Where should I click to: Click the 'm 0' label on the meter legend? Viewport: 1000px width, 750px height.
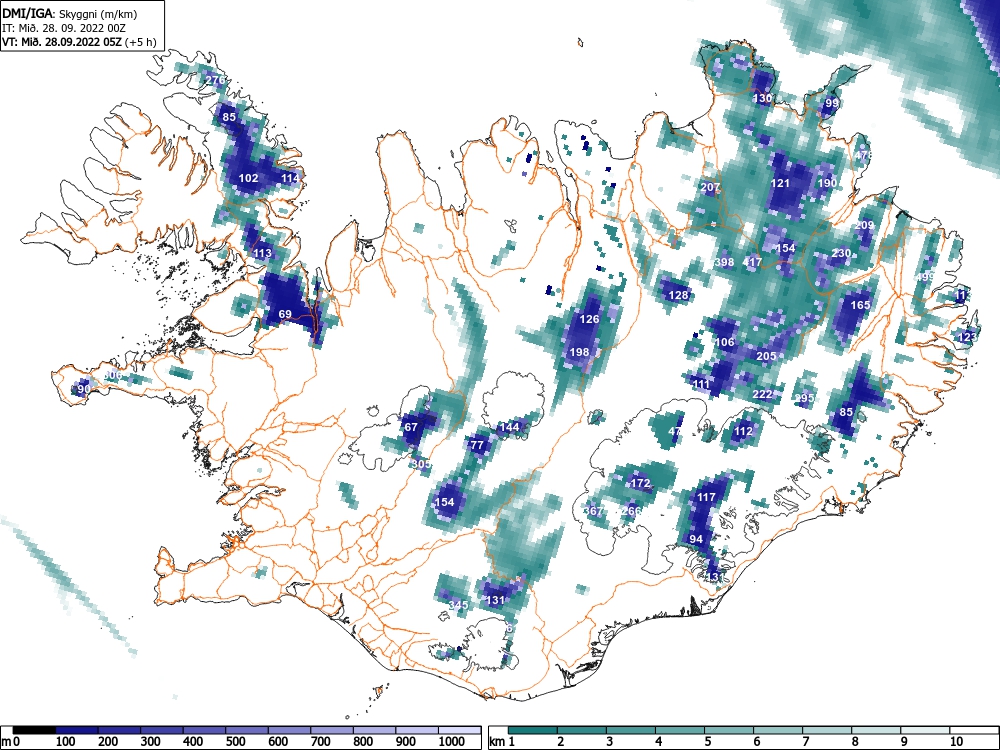(x=11, y=741)
